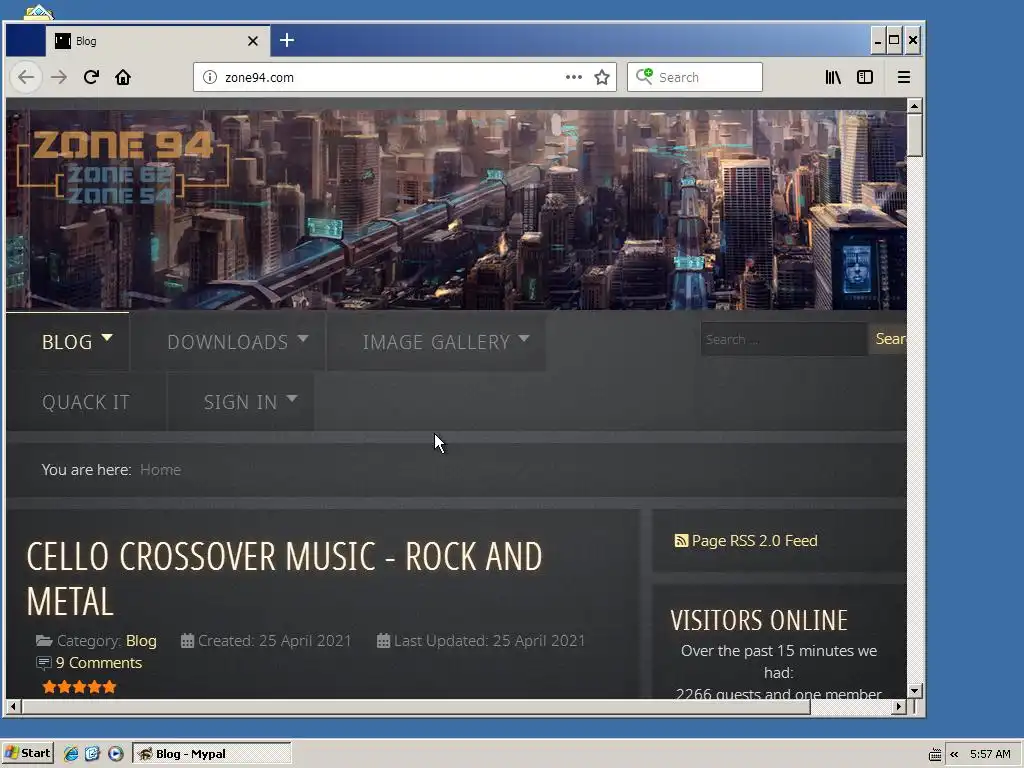
Task: Open Cello Crossover Music article title
Action: point(284,579)
